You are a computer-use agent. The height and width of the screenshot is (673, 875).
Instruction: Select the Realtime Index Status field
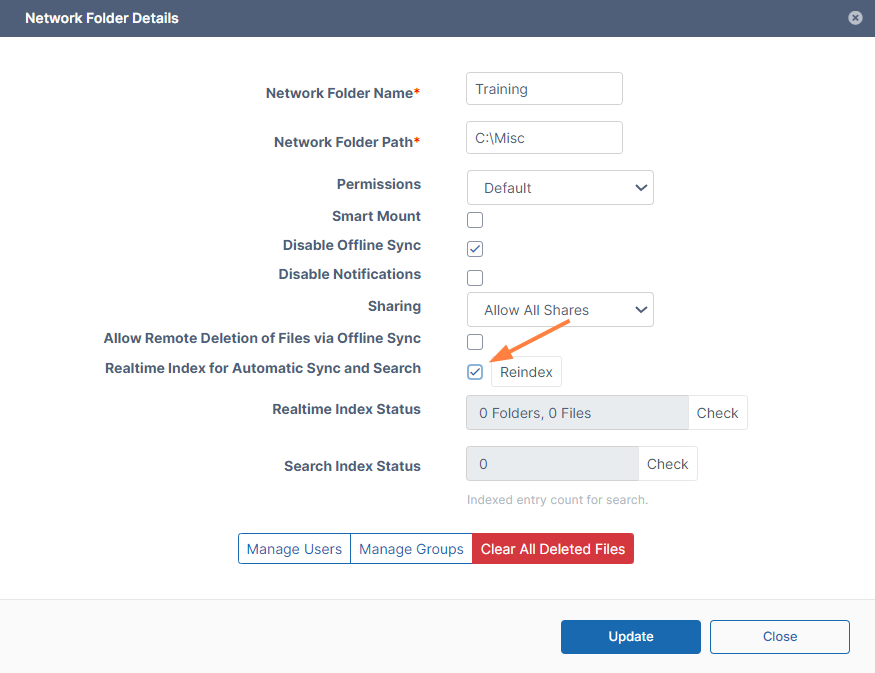577,413
